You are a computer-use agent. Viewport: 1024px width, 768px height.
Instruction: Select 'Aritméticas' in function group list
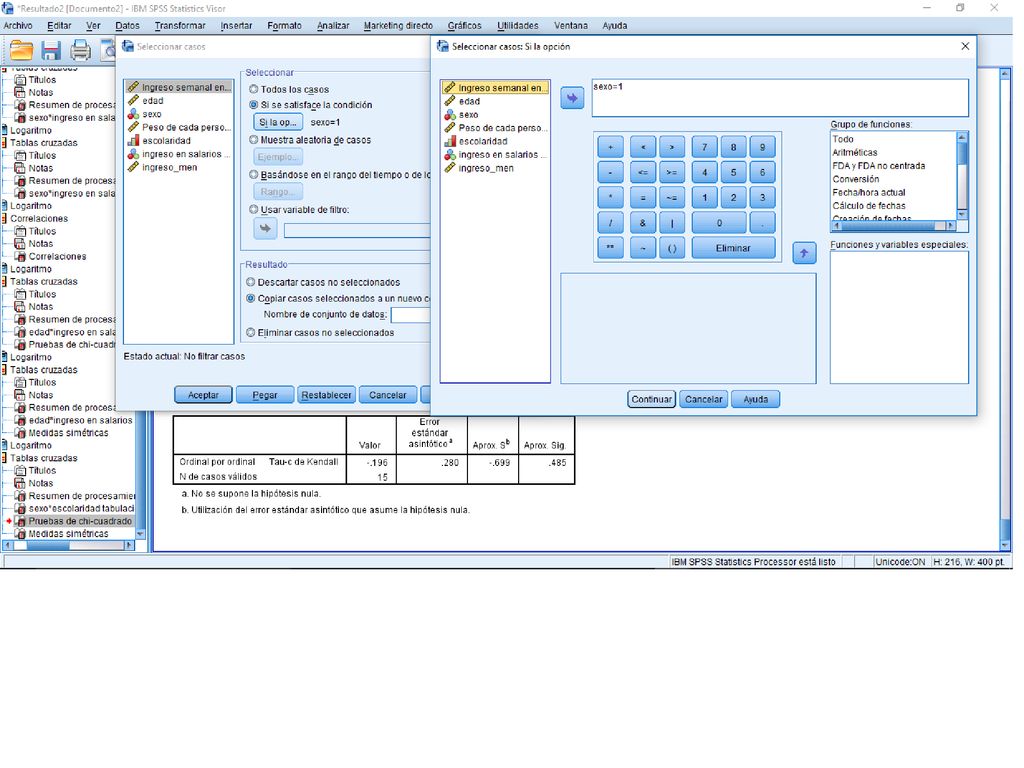(855, 152)
